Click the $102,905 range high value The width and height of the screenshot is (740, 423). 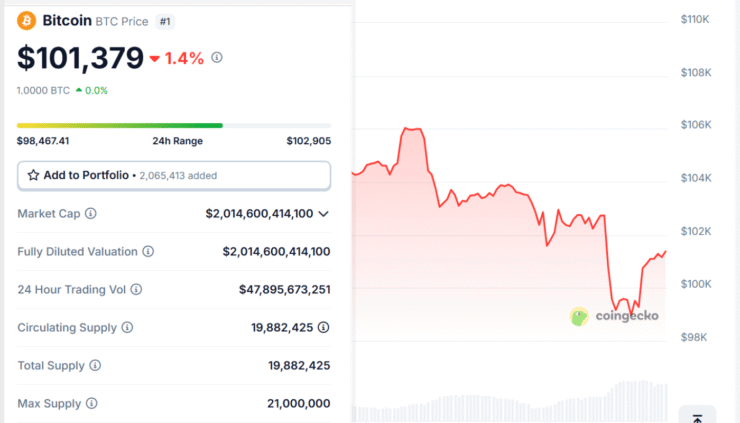coord(309,141)
